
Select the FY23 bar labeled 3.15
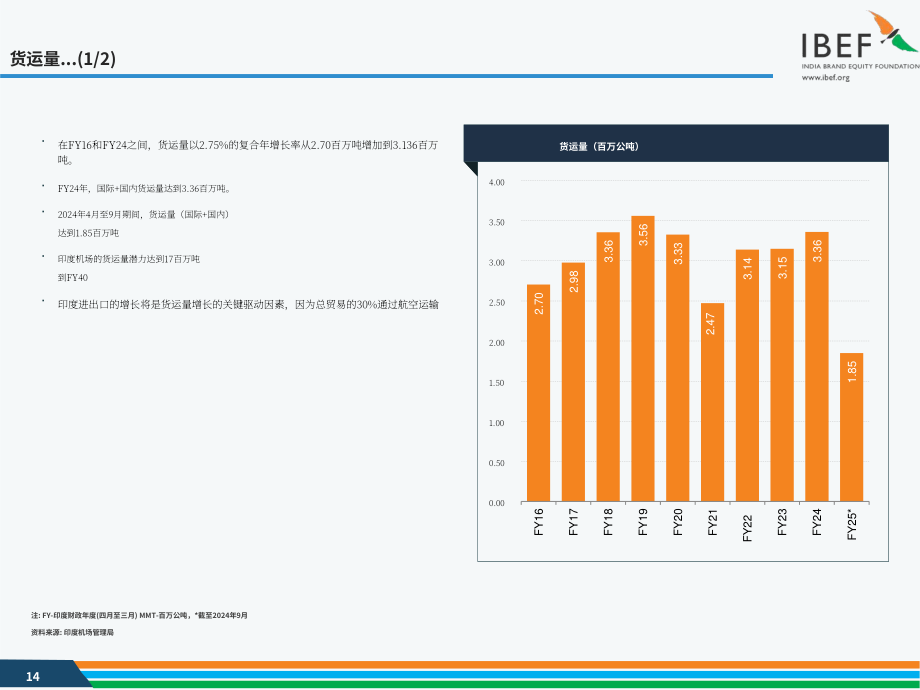782,376
